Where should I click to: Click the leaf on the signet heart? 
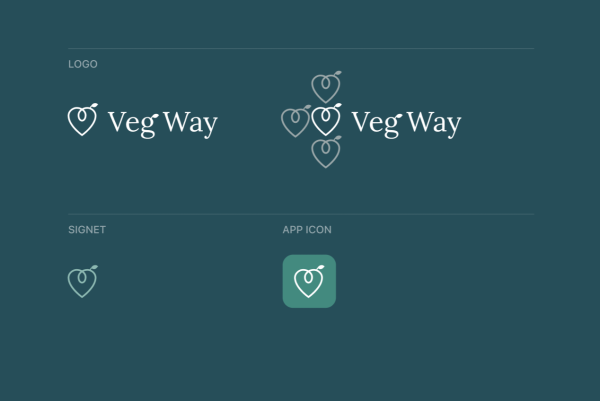click(x=93, y=267)
